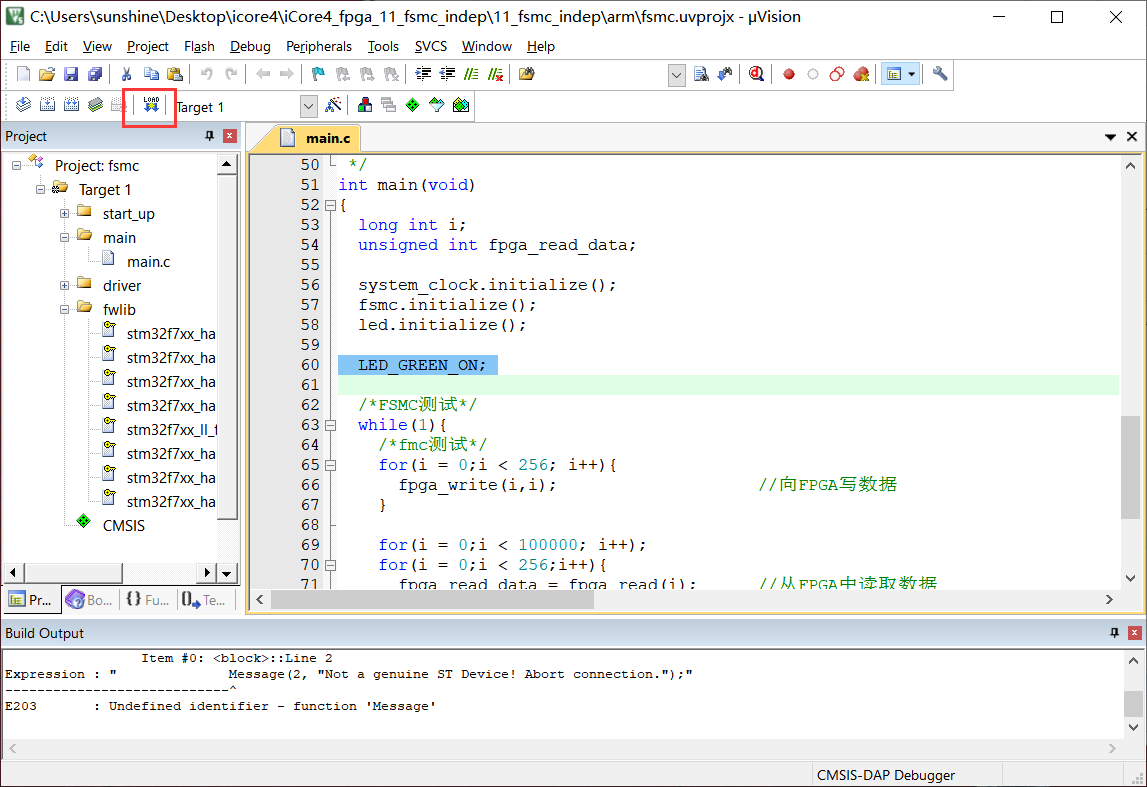Viewport: 1147px width, 787px height.
Task: Click the Cut scissors icon
Action: (127, 74)
